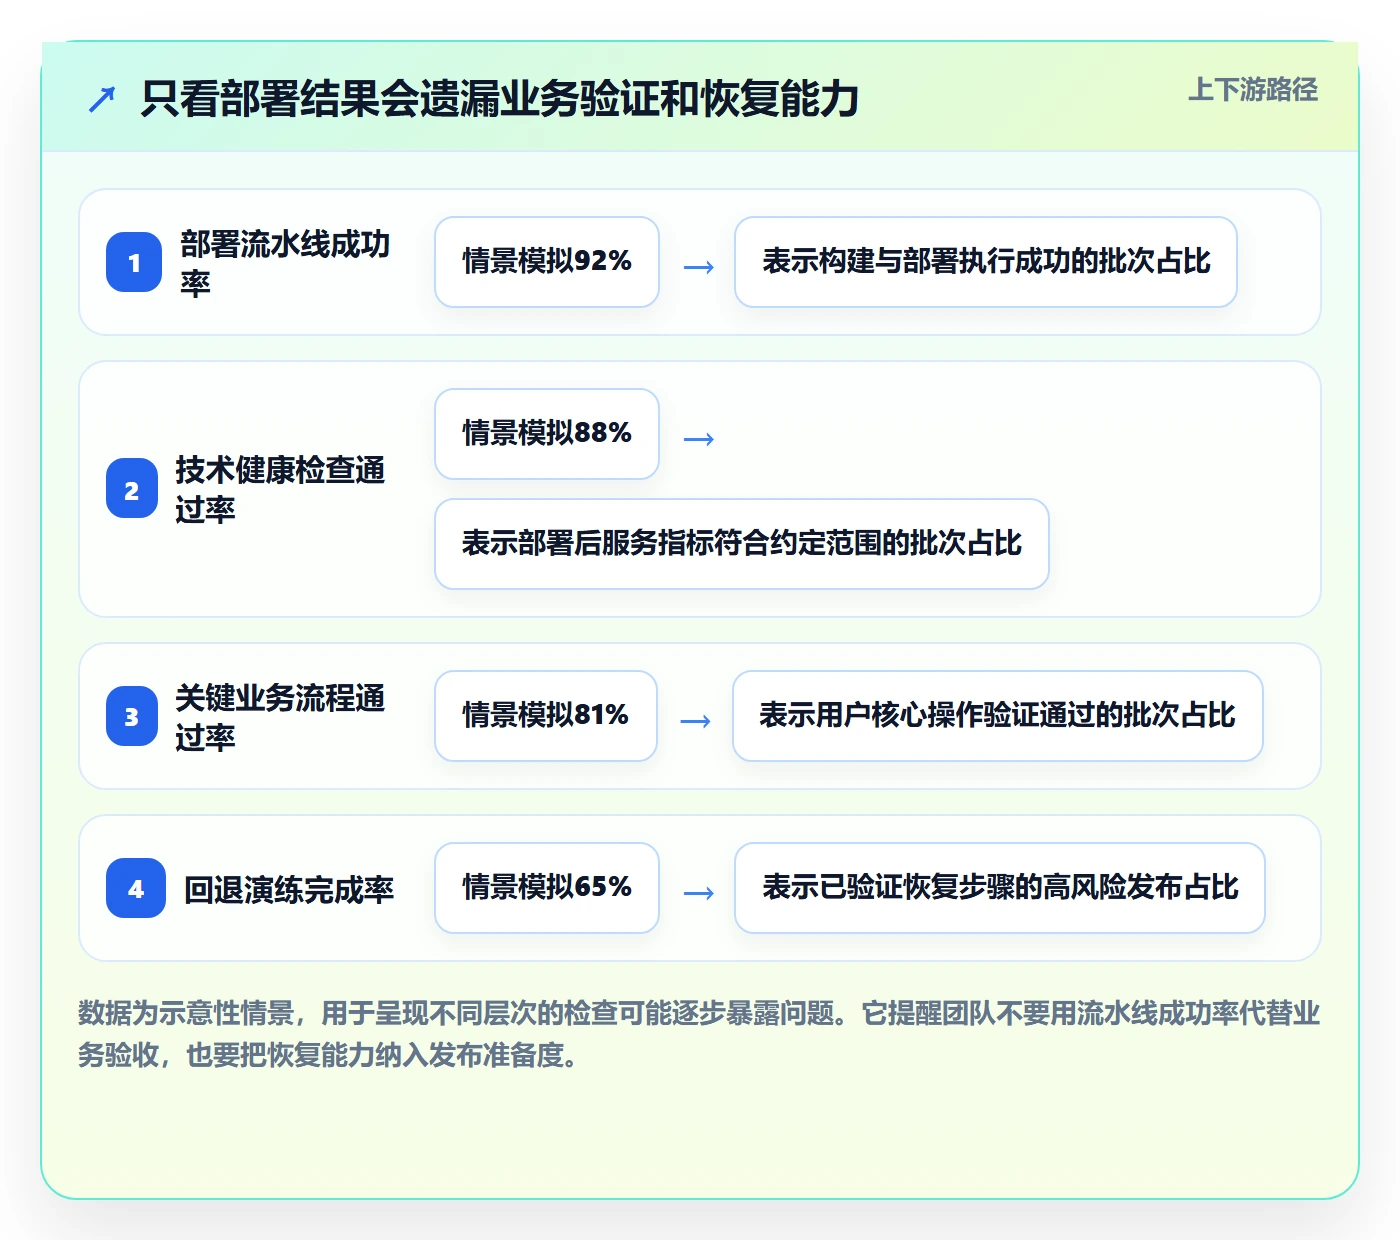This screenshot has width=1400, height=1240.
Task: Click the 情景模拟81% chip
Action: pyautogui.click(x=546, y=716)
